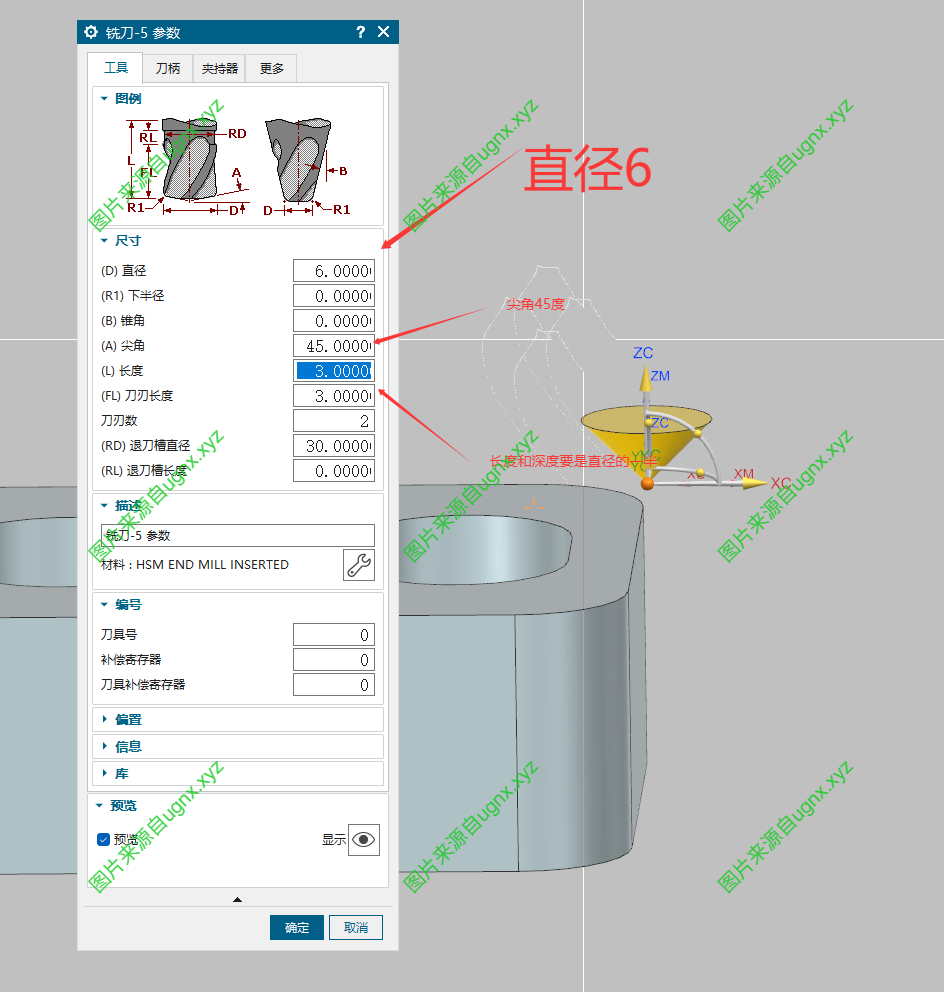The width and height of the screenshot is (944, 992).
Task: Toggle the 预览 preview checkbox
Action: pyautogui.click(x=103, y=840)
